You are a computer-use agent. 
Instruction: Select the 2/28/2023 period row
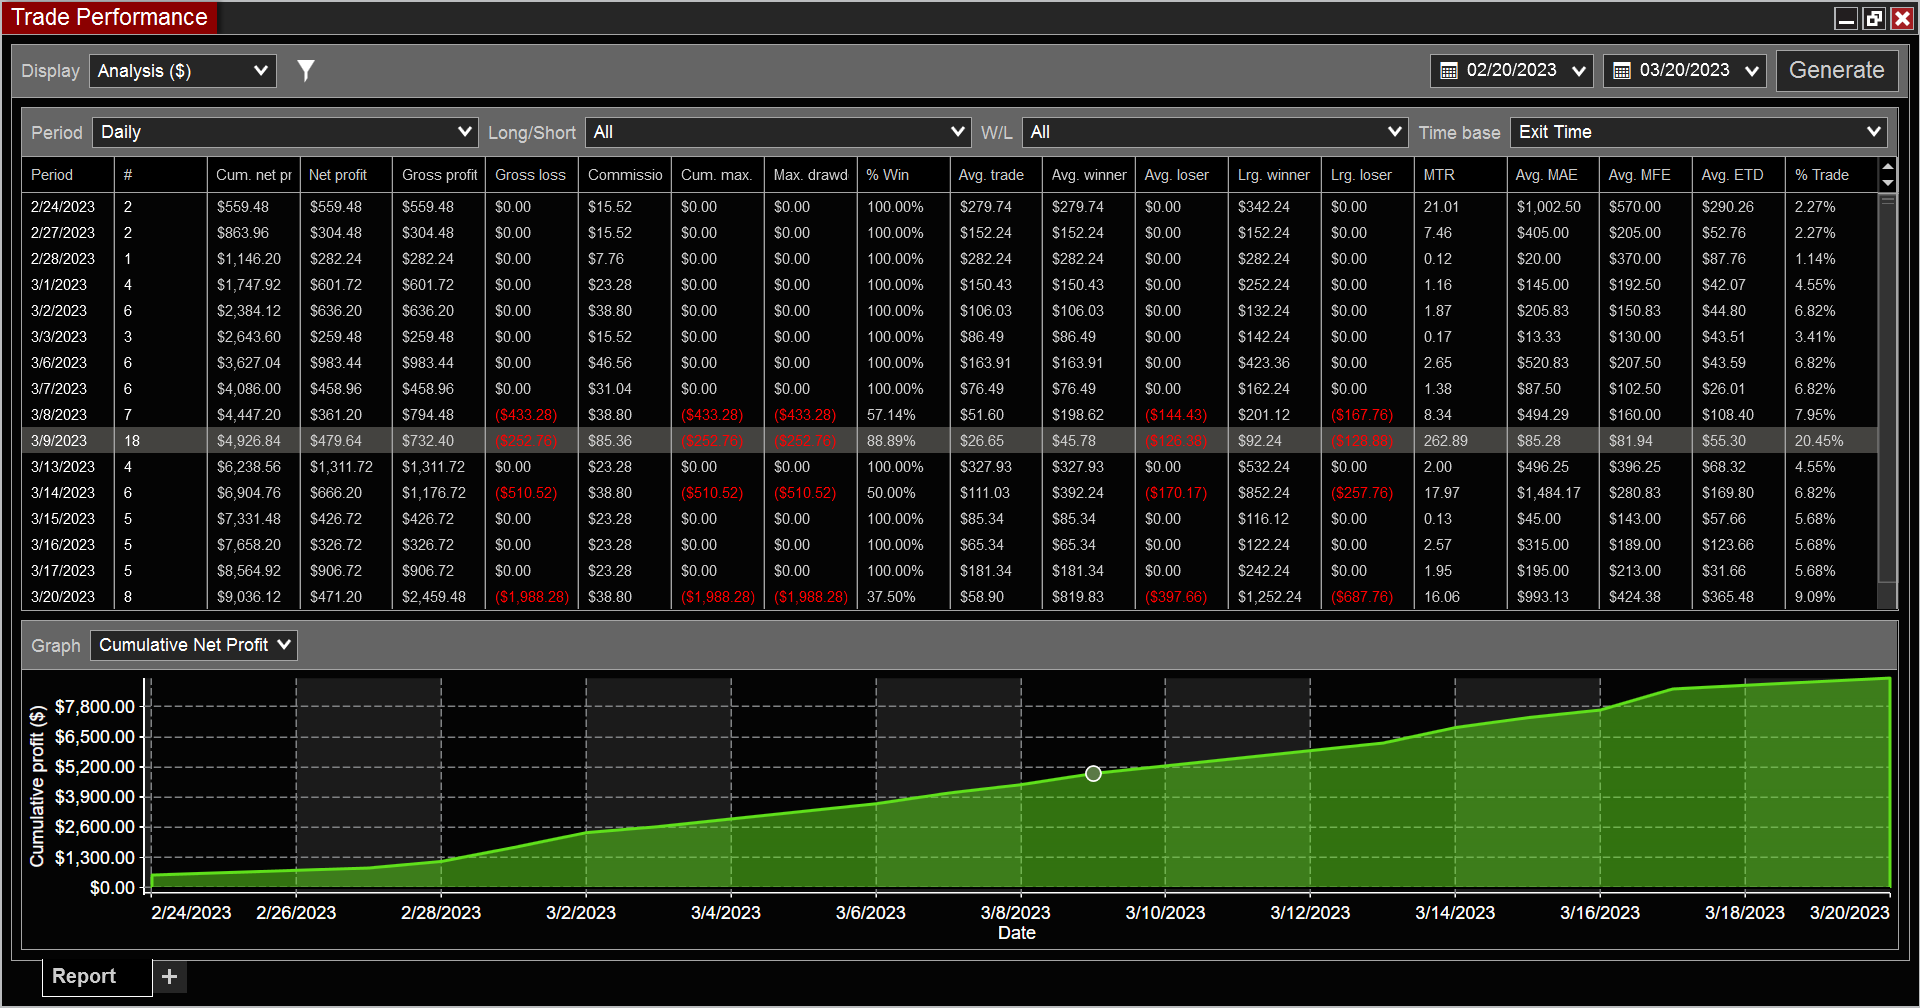pyautogui.click(x=950, y=259)
